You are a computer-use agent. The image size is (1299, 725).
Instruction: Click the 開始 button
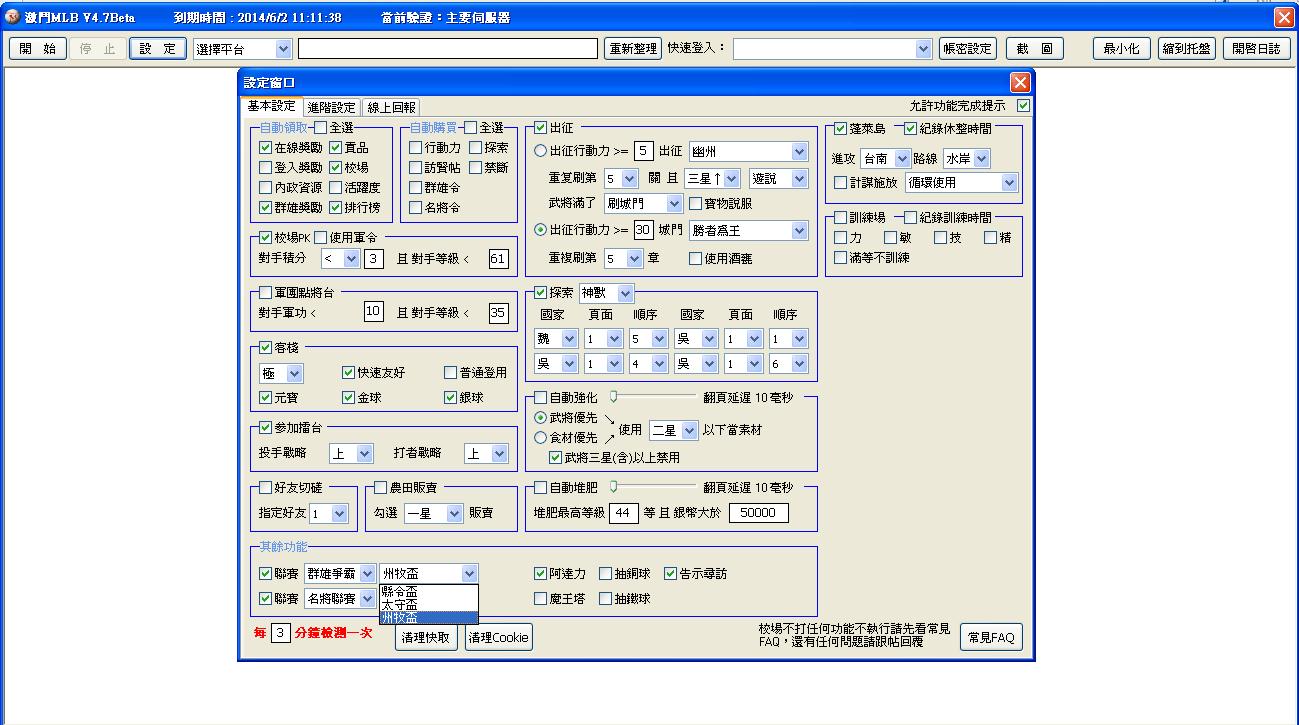pos(38,48)
